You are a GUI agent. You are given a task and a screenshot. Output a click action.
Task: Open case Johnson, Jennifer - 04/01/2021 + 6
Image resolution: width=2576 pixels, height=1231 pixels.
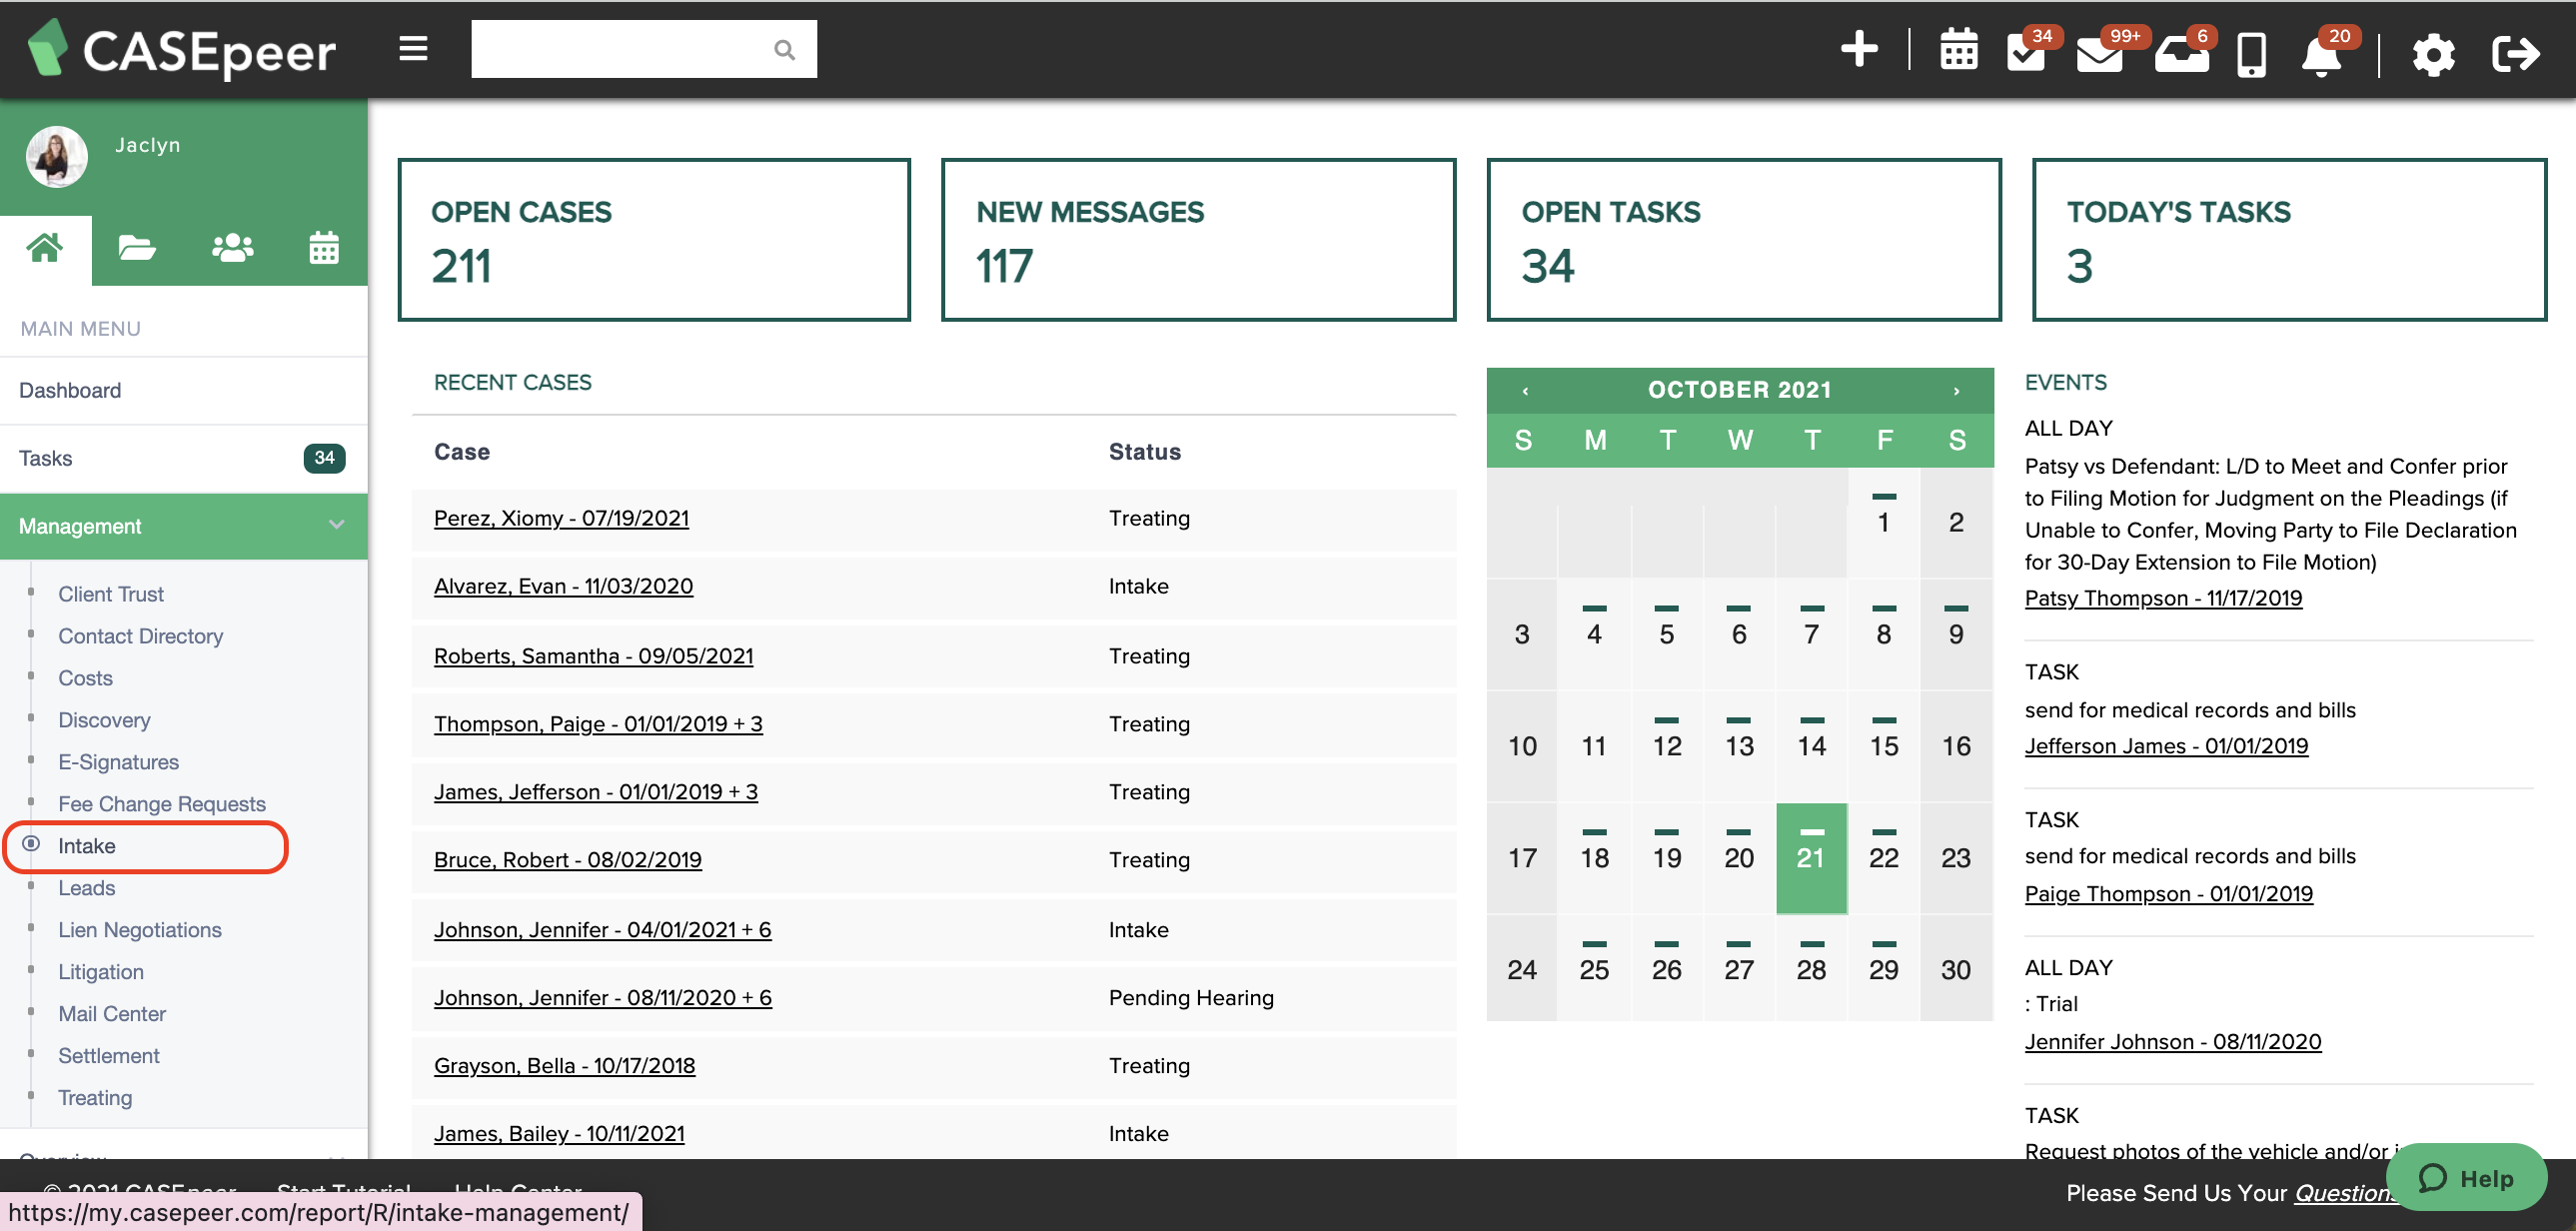click(603, 930)
